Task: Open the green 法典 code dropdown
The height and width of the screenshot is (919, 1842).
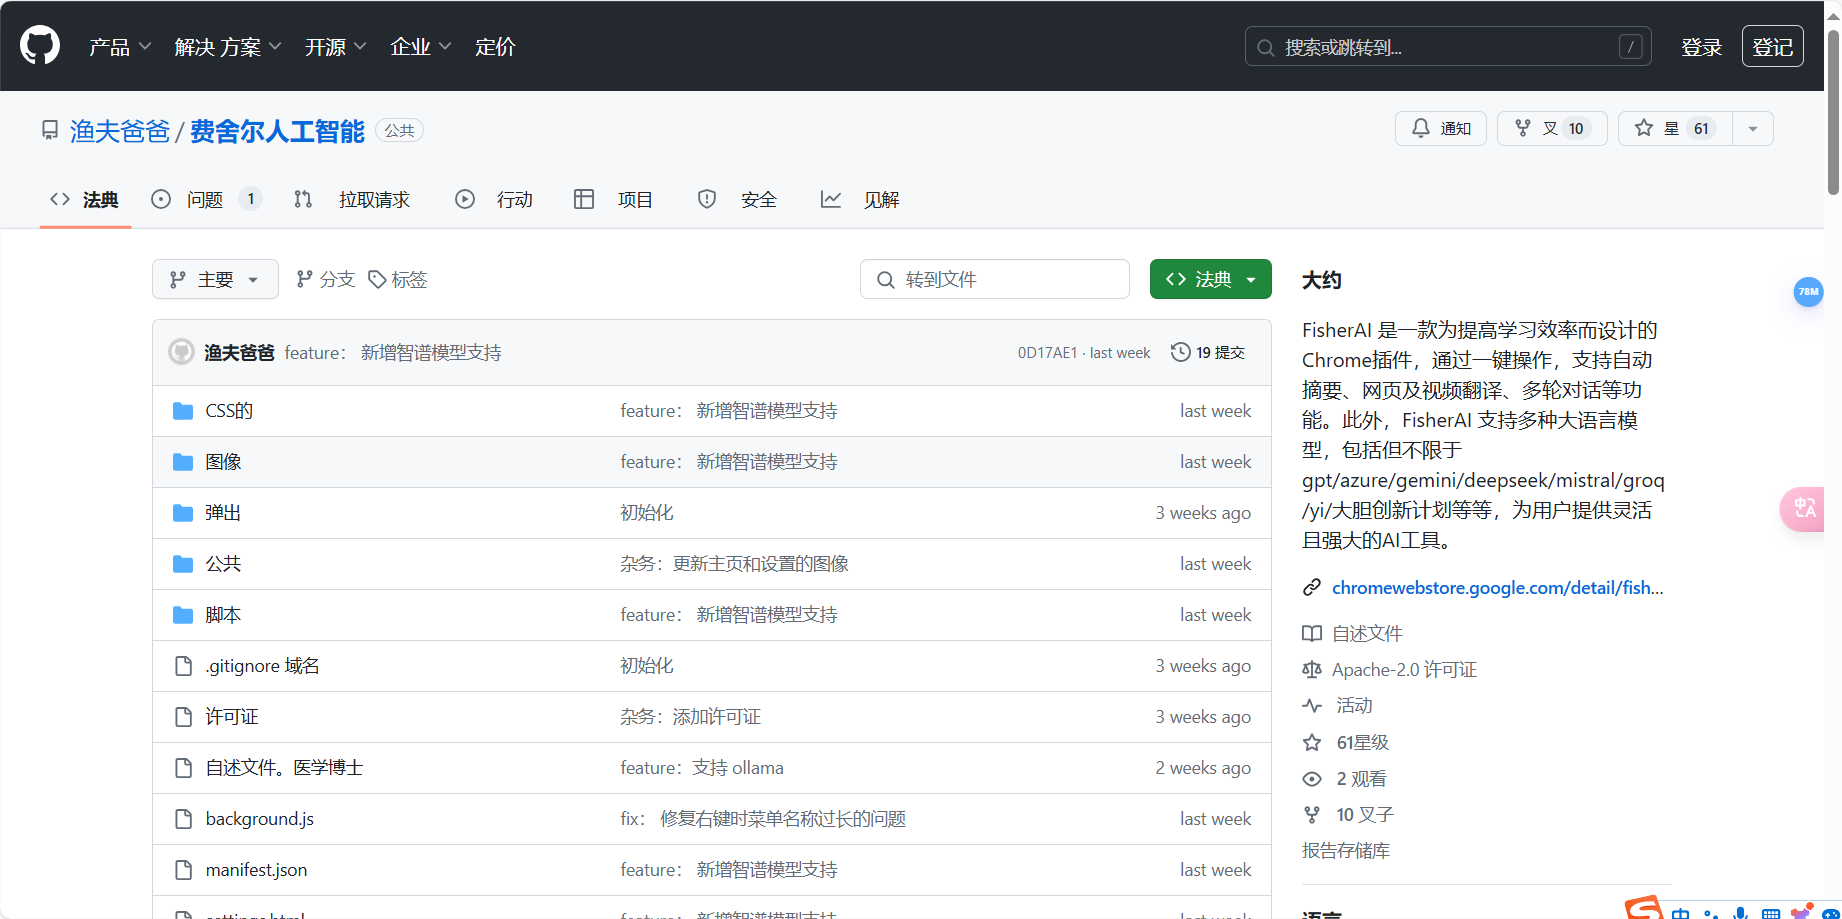Action: (x=1210, y=279)
